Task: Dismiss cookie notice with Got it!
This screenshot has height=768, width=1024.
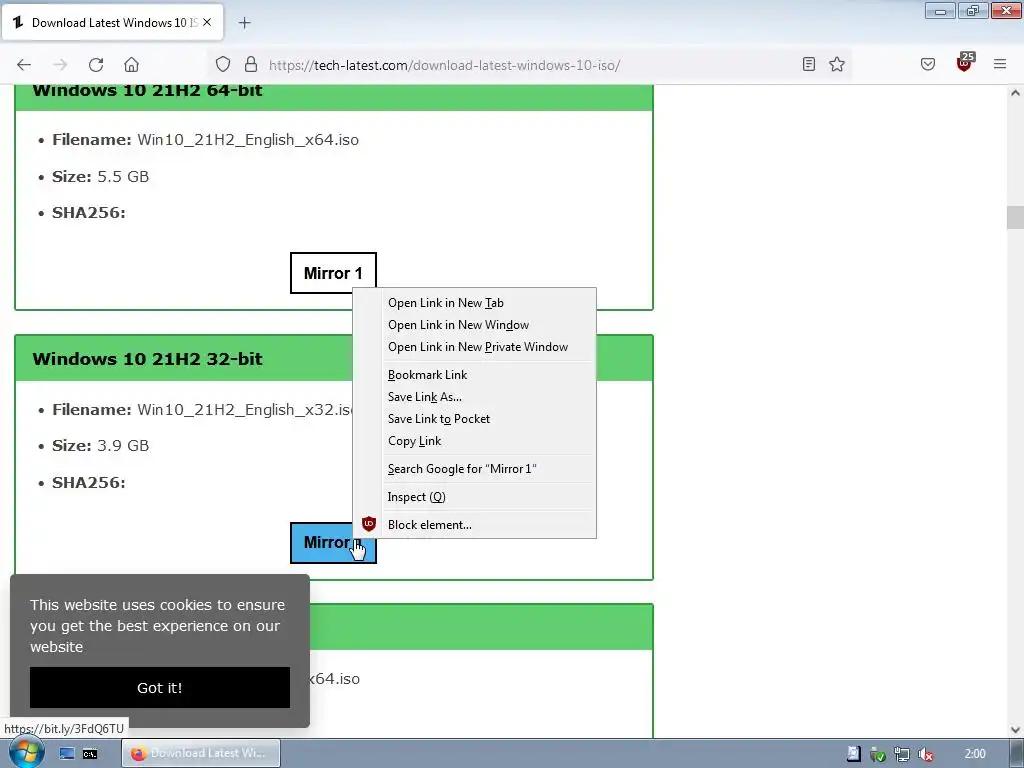Action: pyautogui.click(x=160, y=688)
